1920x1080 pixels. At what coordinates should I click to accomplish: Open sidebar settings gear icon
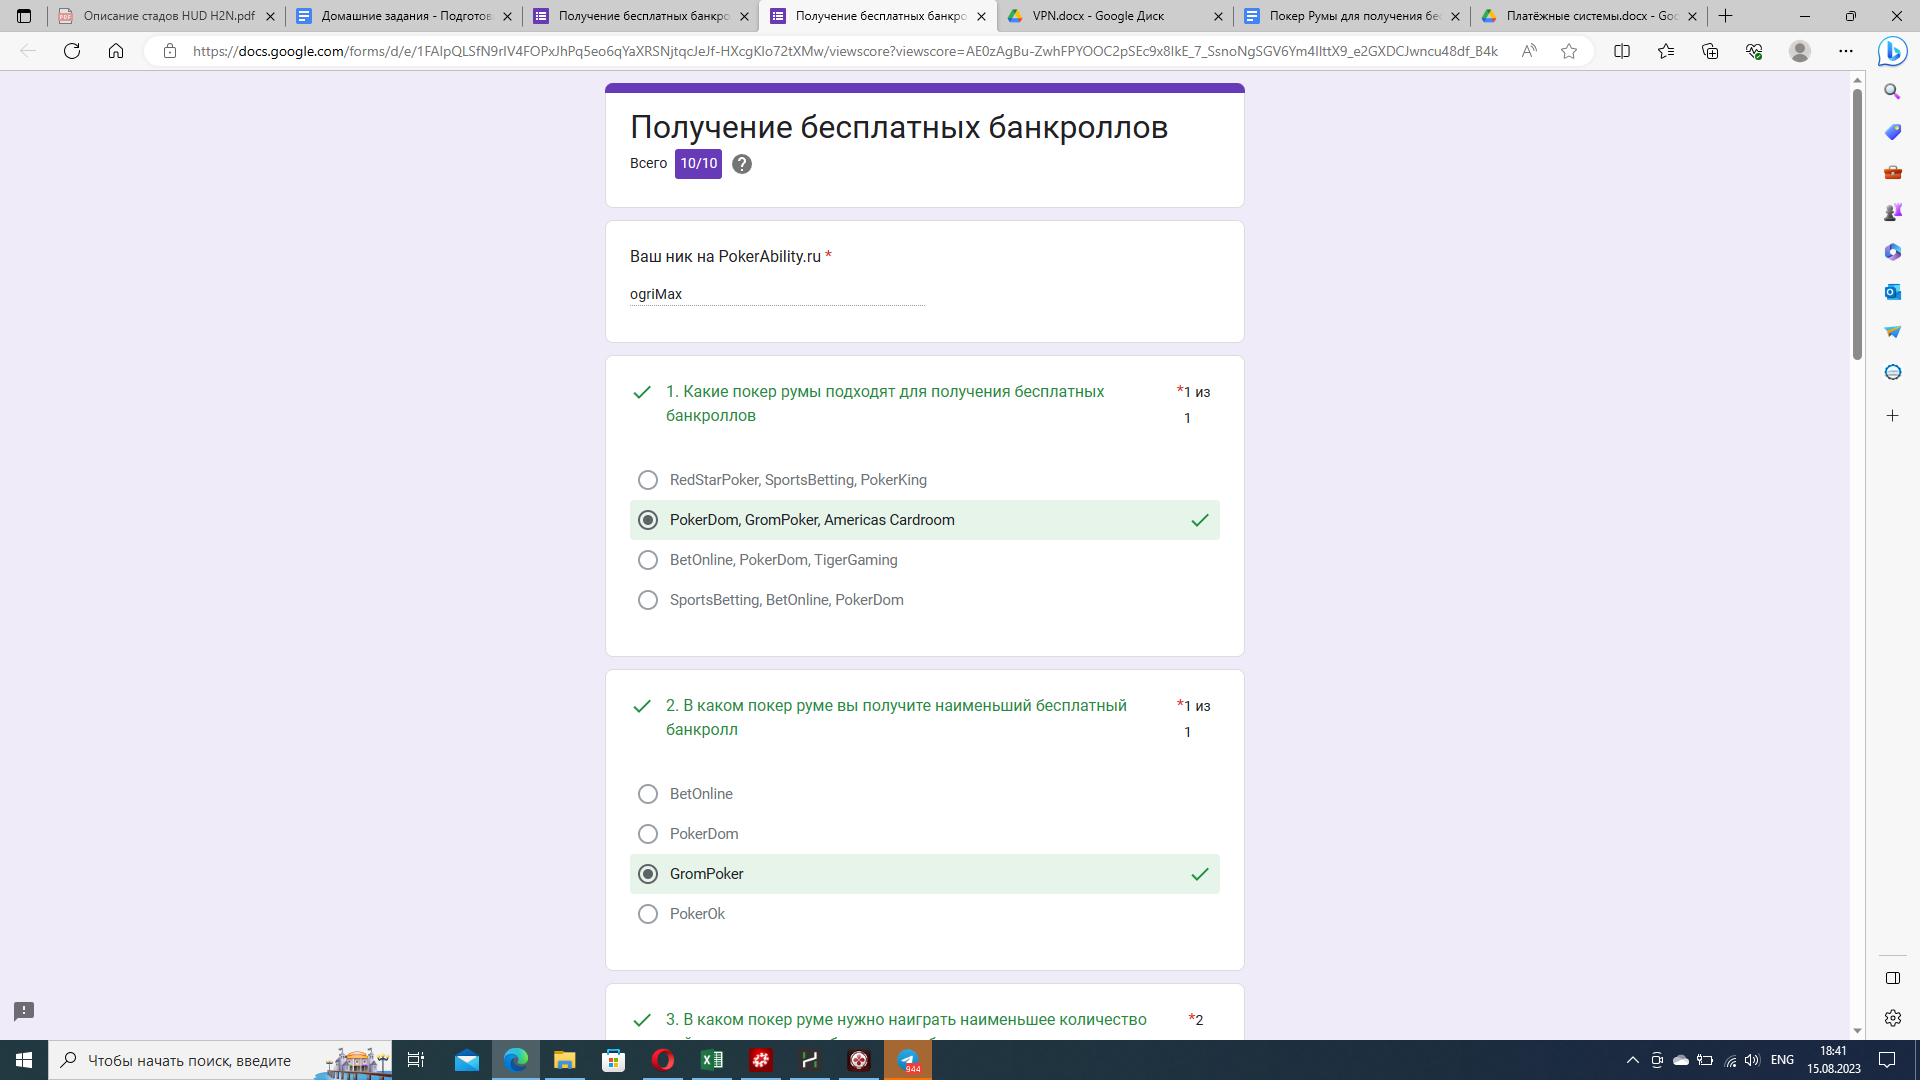[x=1892, y=1018]
